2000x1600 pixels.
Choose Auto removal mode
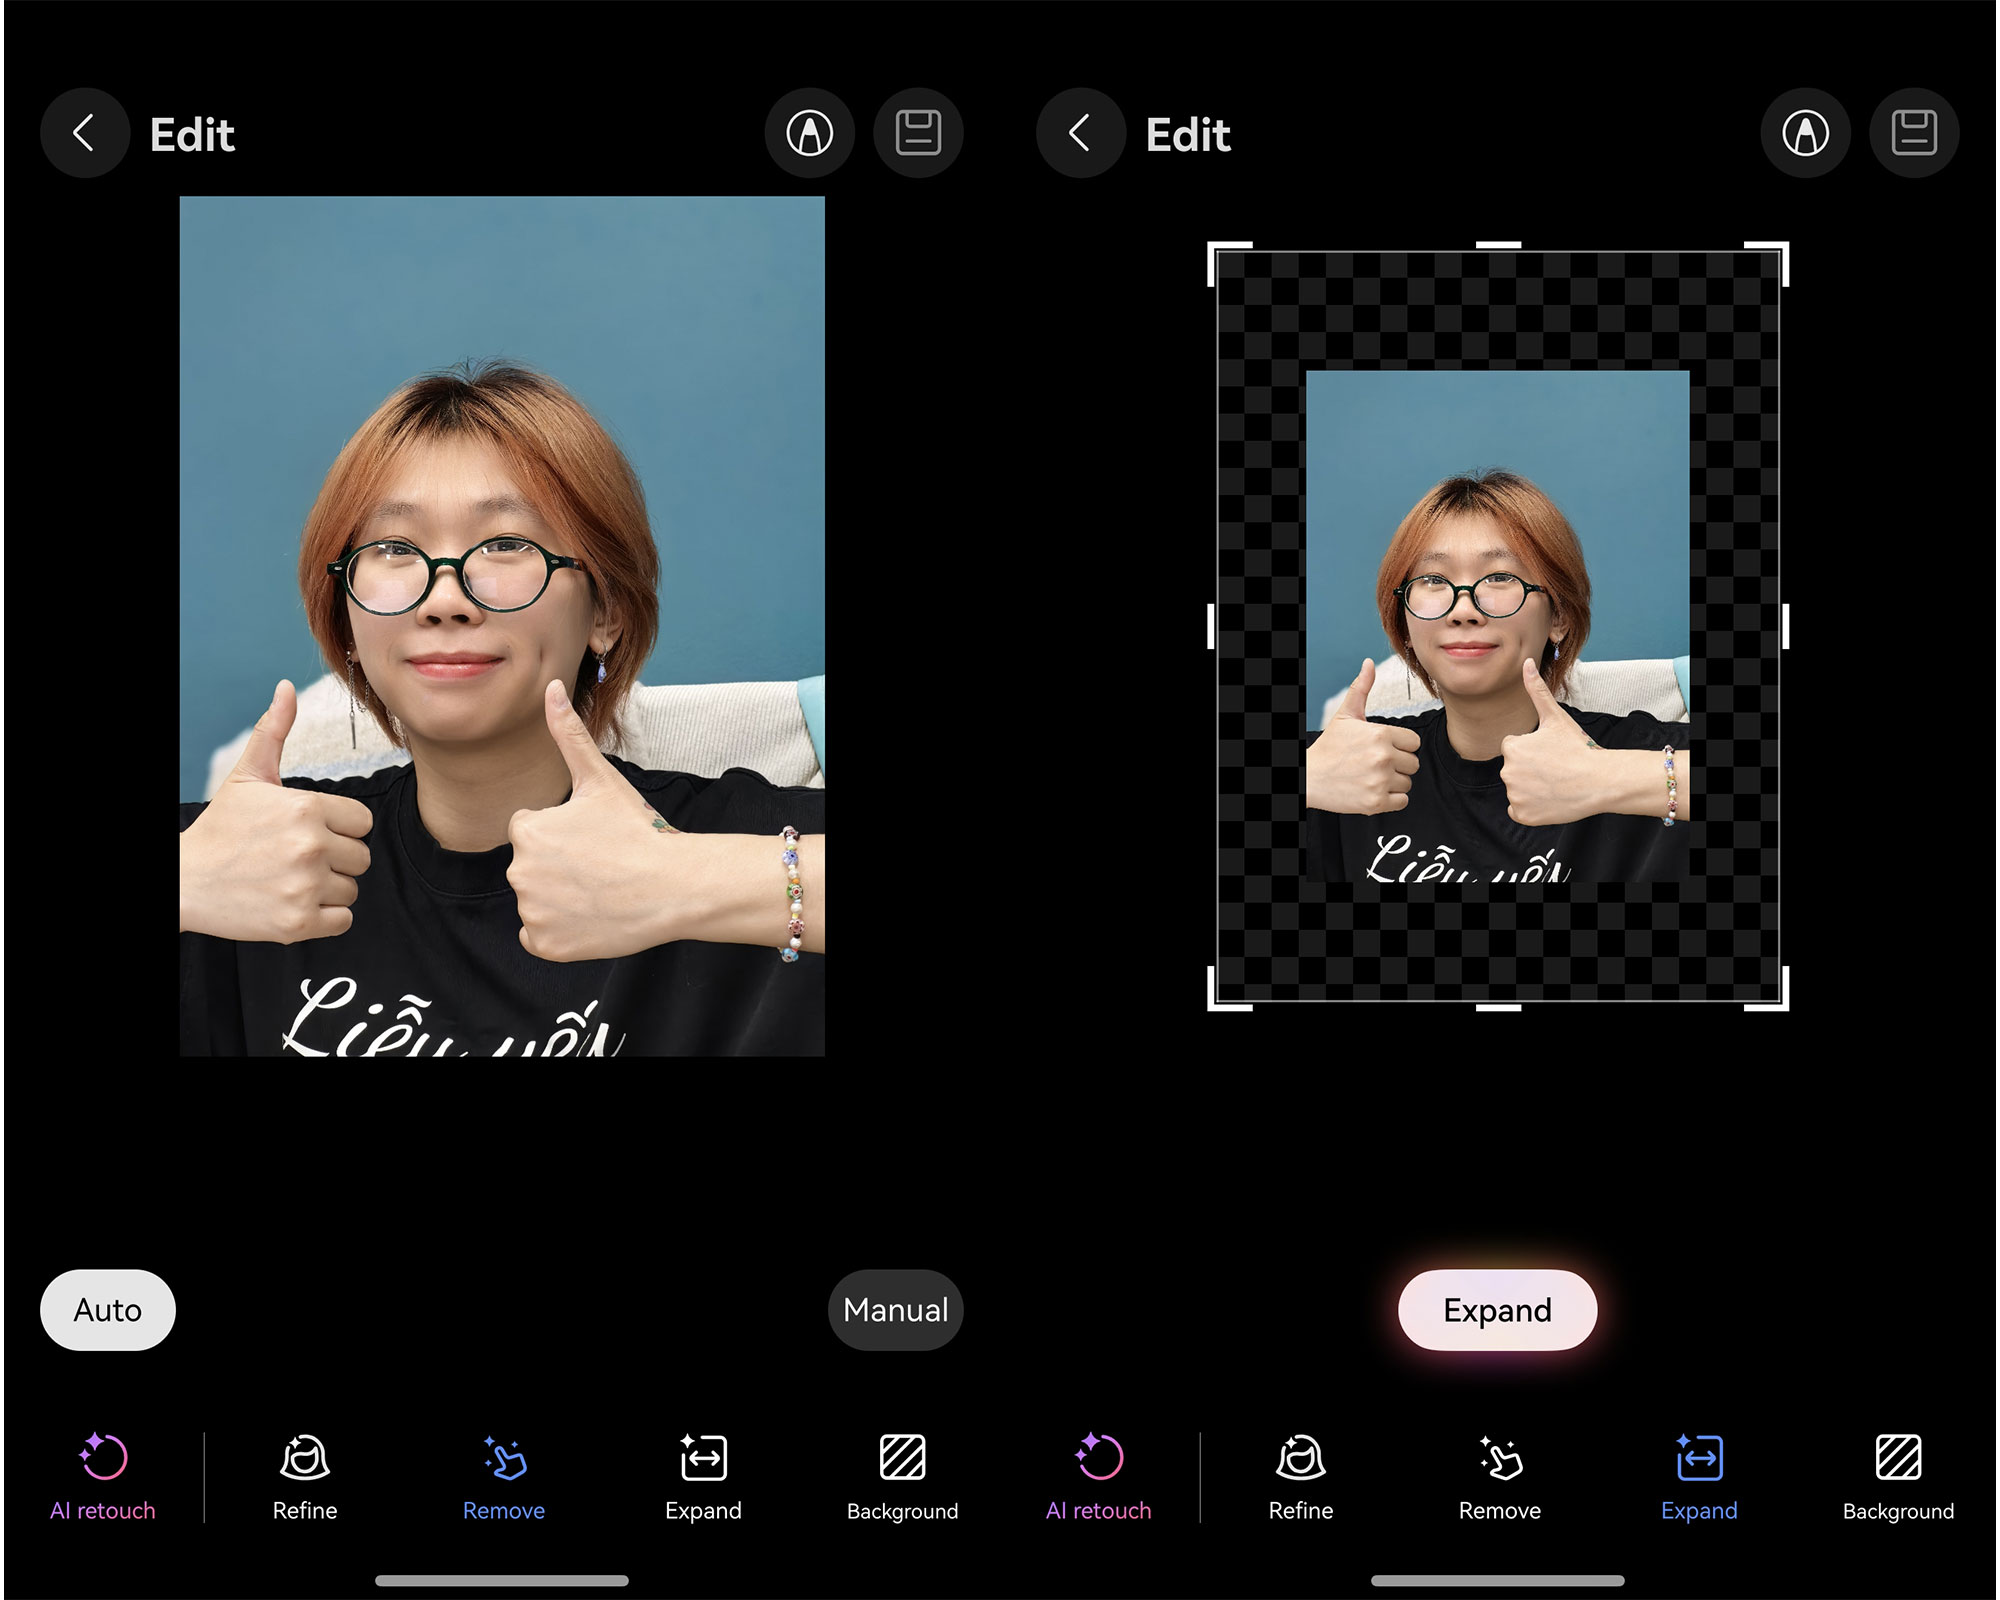pyautogui.click(x=108, y=1310)
